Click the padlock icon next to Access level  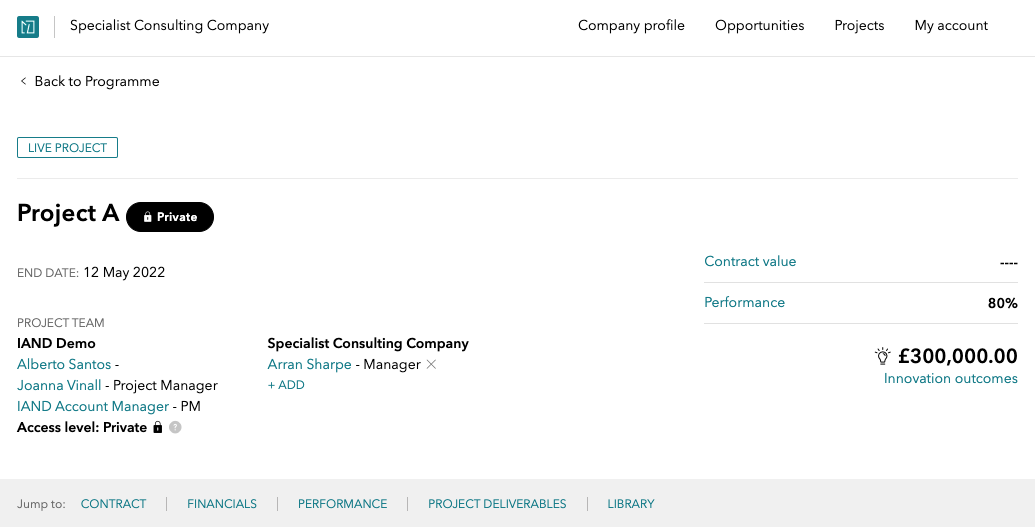click(x=158, y=427)
